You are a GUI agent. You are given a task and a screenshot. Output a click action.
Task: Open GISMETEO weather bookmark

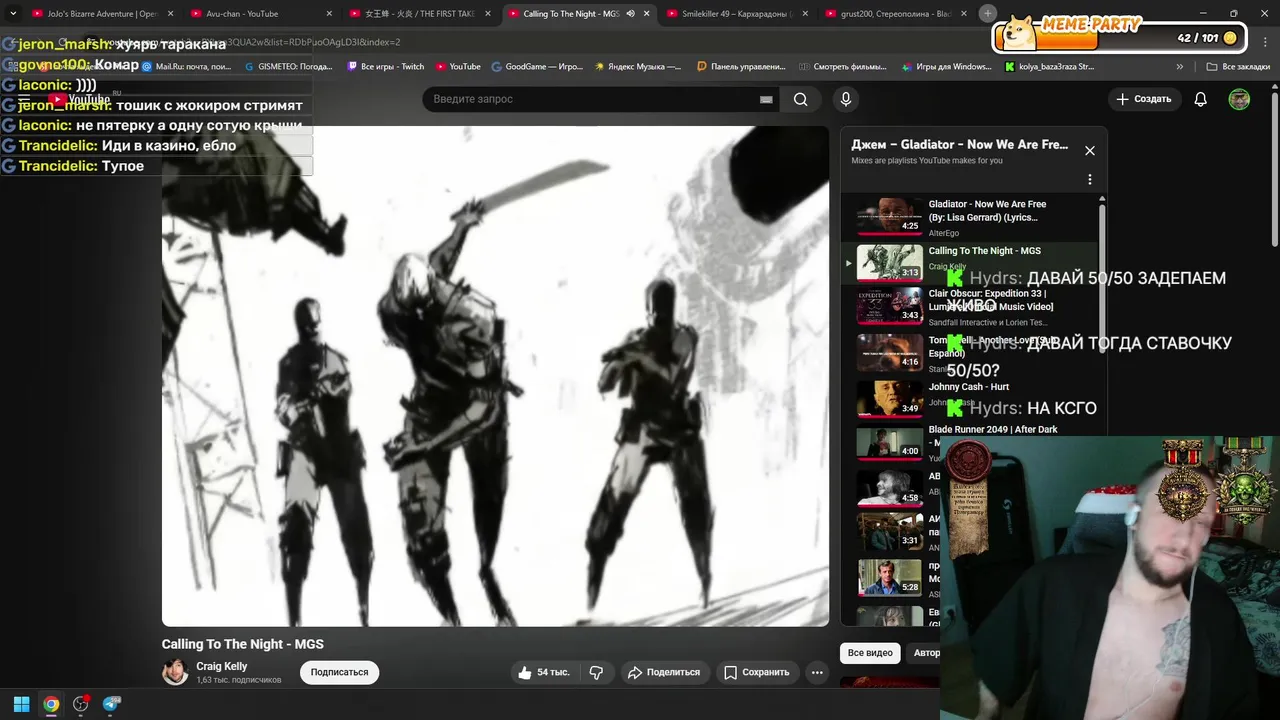288,67
